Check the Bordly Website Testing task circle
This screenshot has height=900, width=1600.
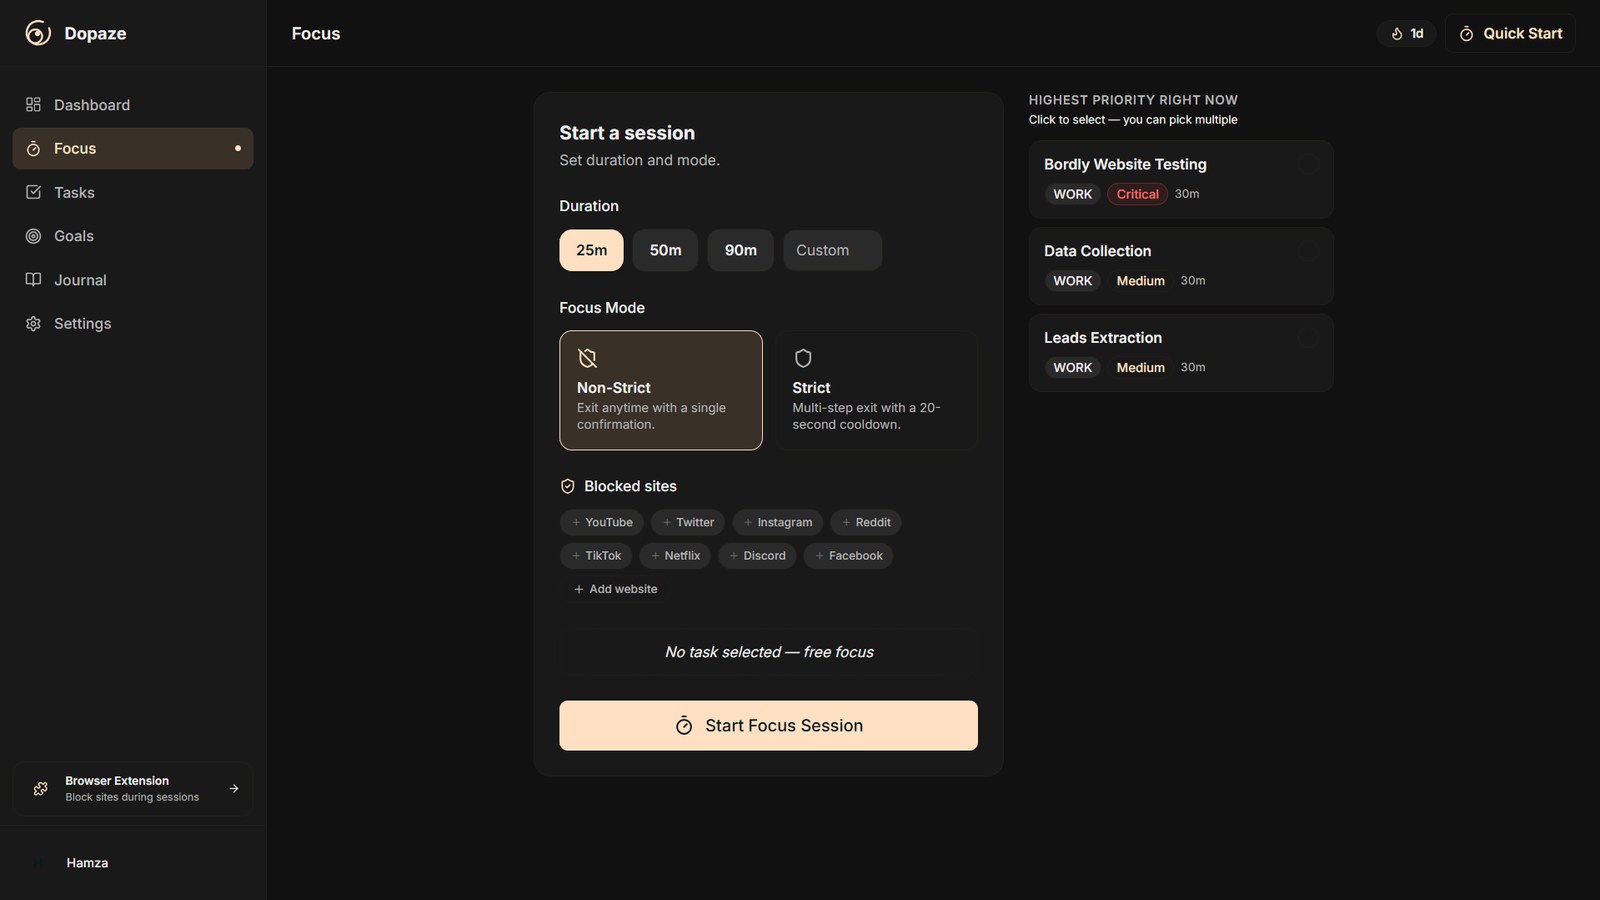(1307, 165)
